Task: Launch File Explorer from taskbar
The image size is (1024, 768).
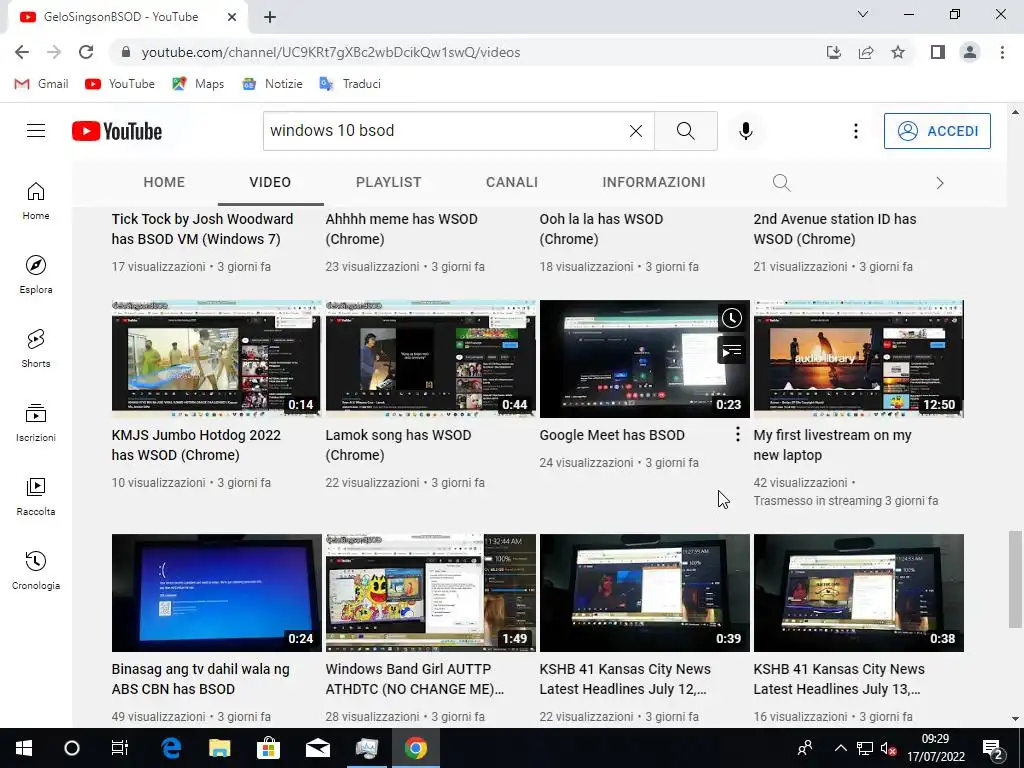Action: pos(219,748)
